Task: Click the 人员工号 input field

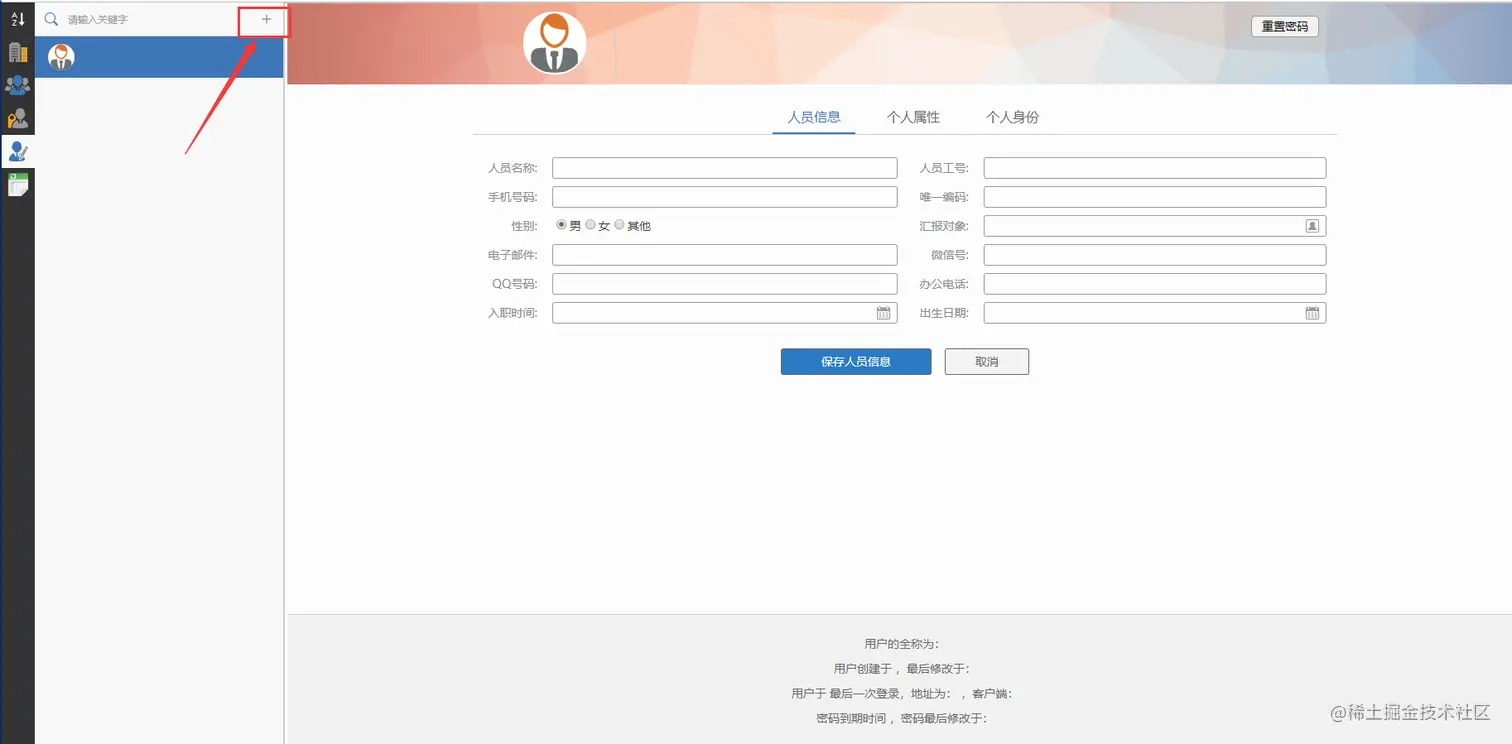Action: click(x=1155, y=168)
